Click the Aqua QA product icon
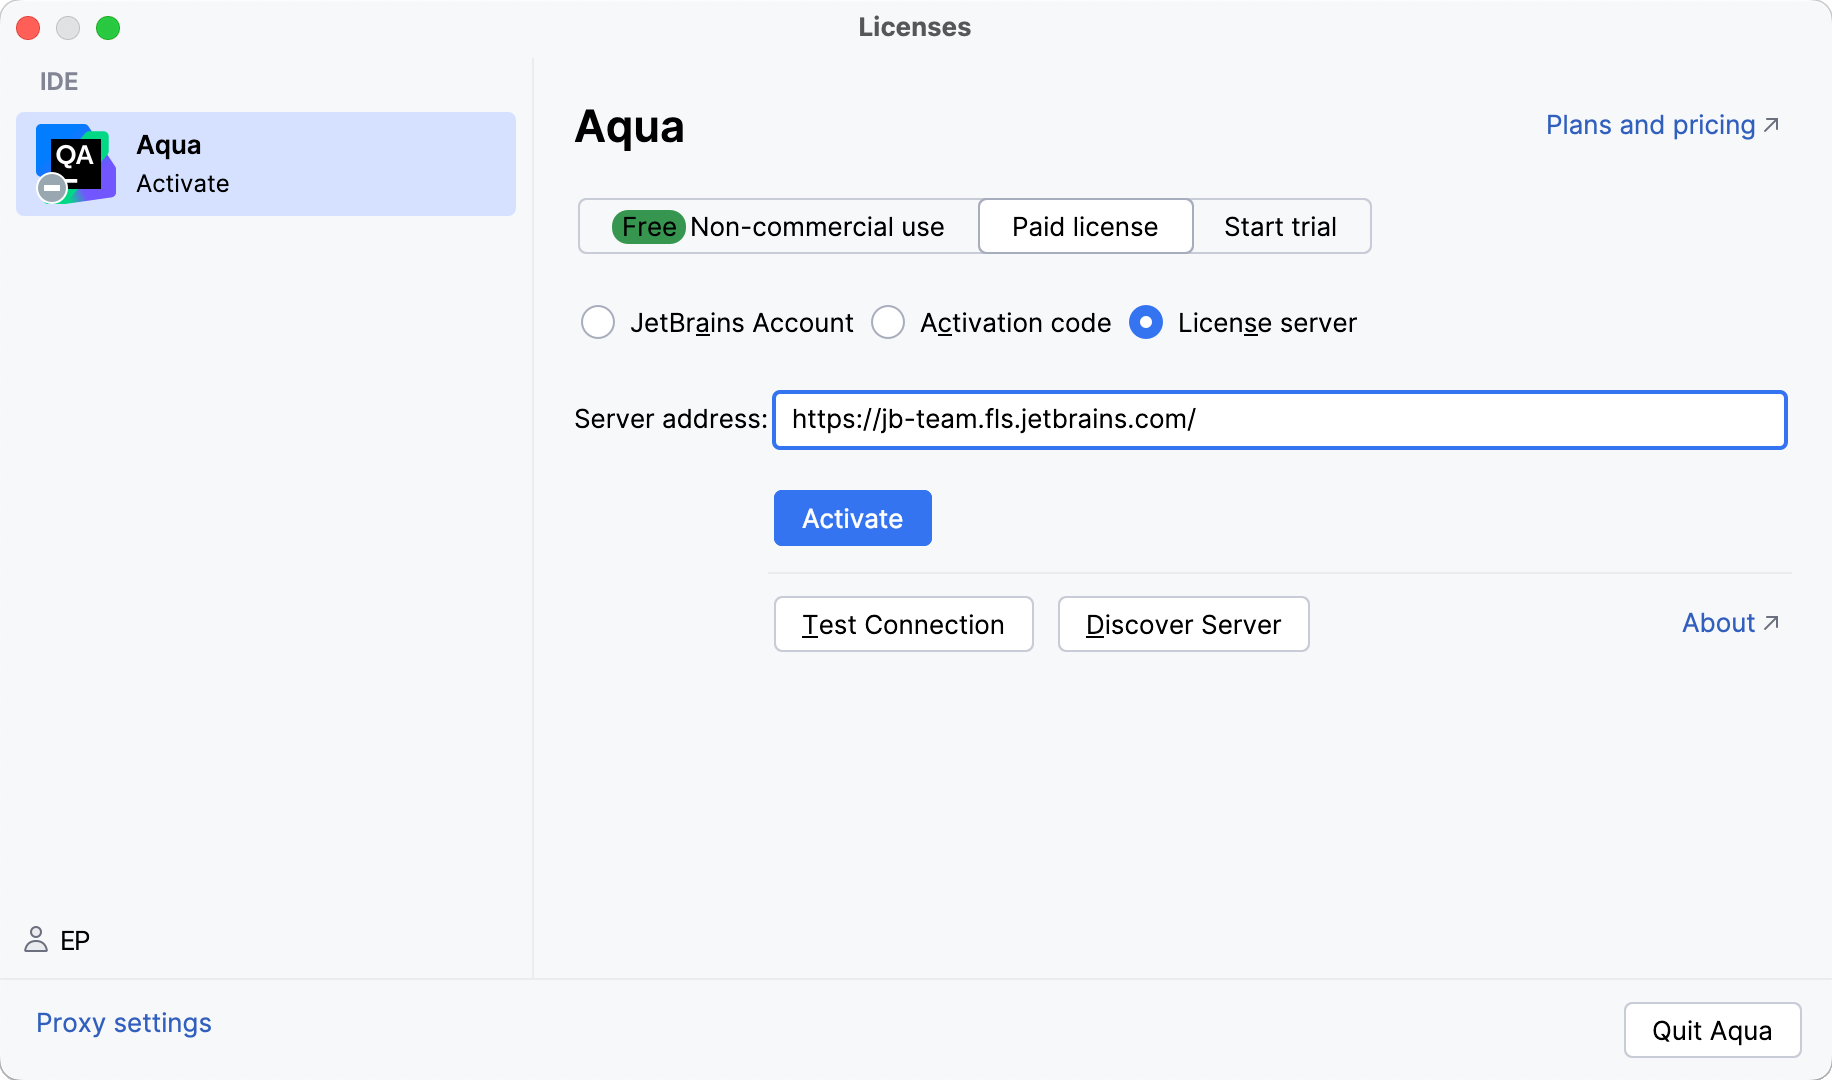This screenshot has width=1832, height=1080. (x=75, y=163)
